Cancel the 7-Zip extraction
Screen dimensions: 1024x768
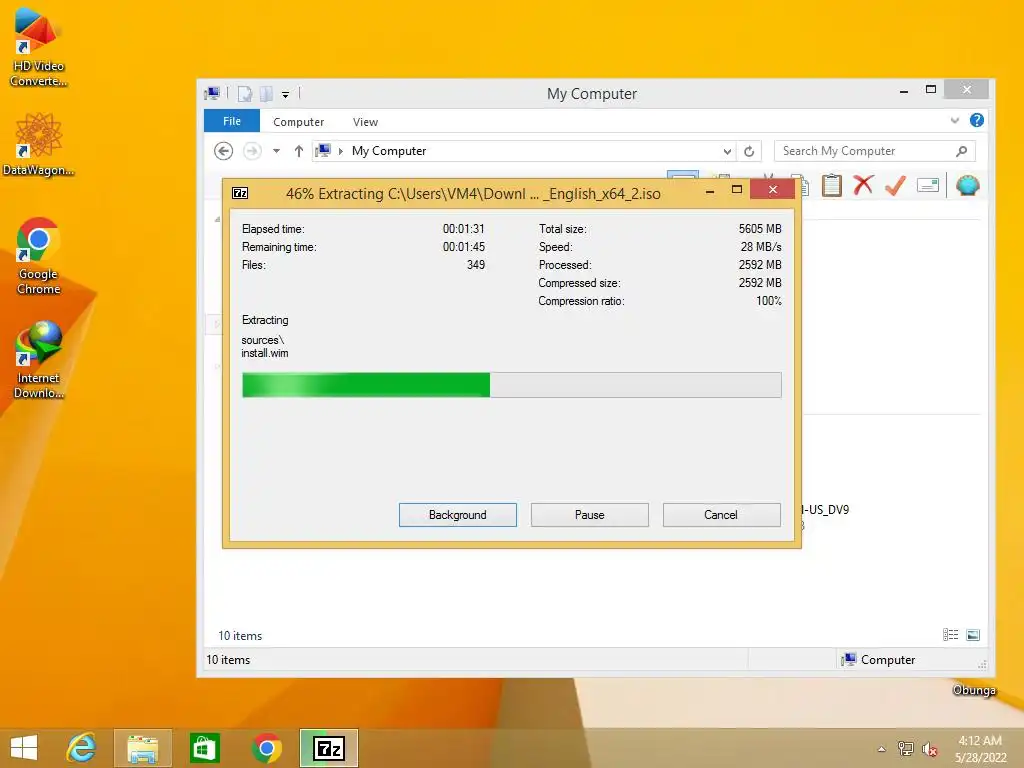722,515
